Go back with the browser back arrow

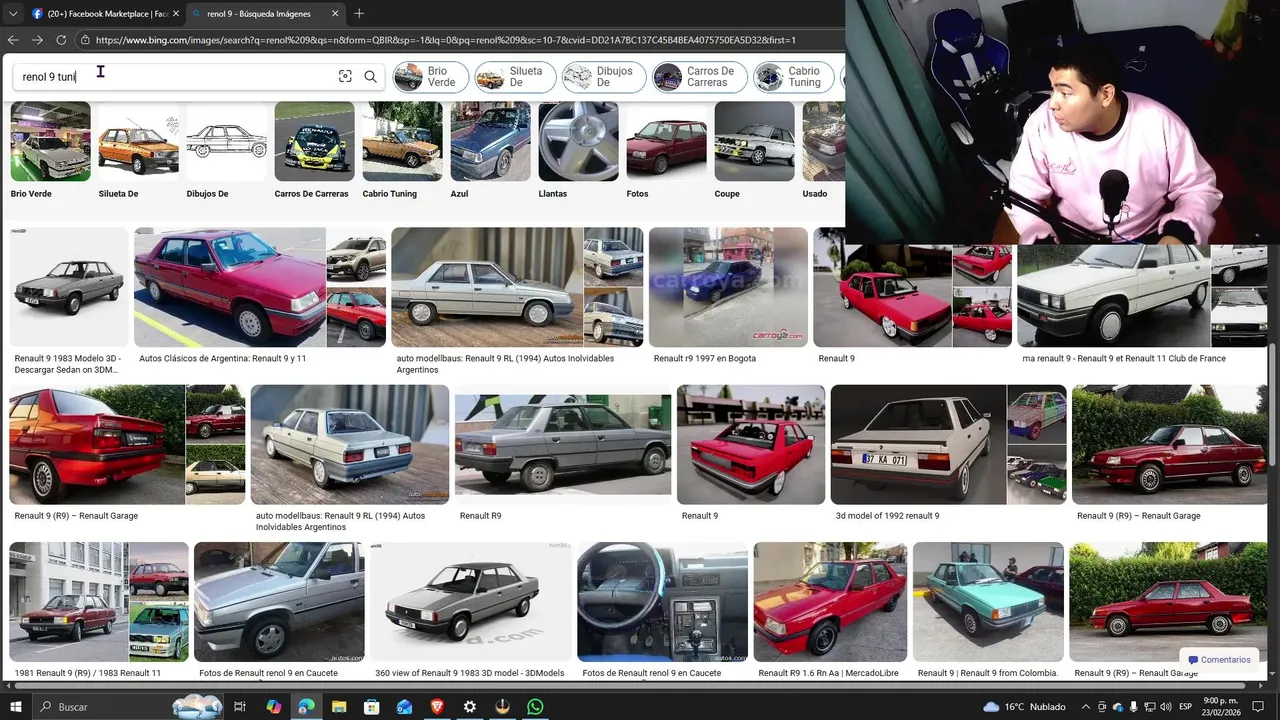[x=13, y=40]
